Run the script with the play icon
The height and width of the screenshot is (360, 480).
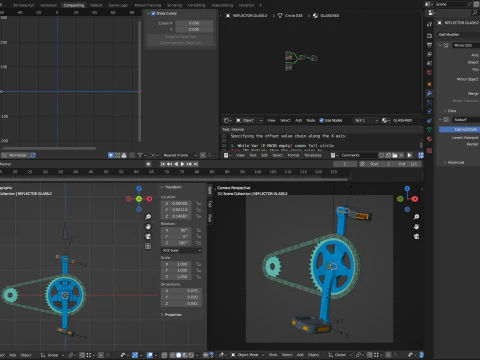coord(409,155)
